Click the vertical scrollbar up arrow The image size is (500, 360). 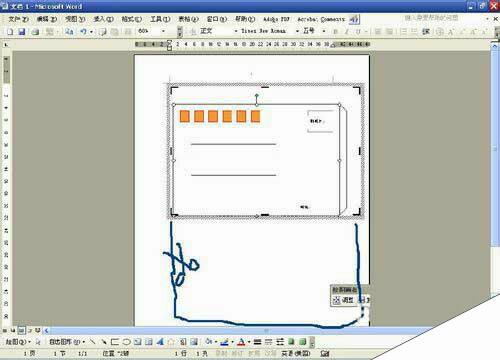[495, 47]
